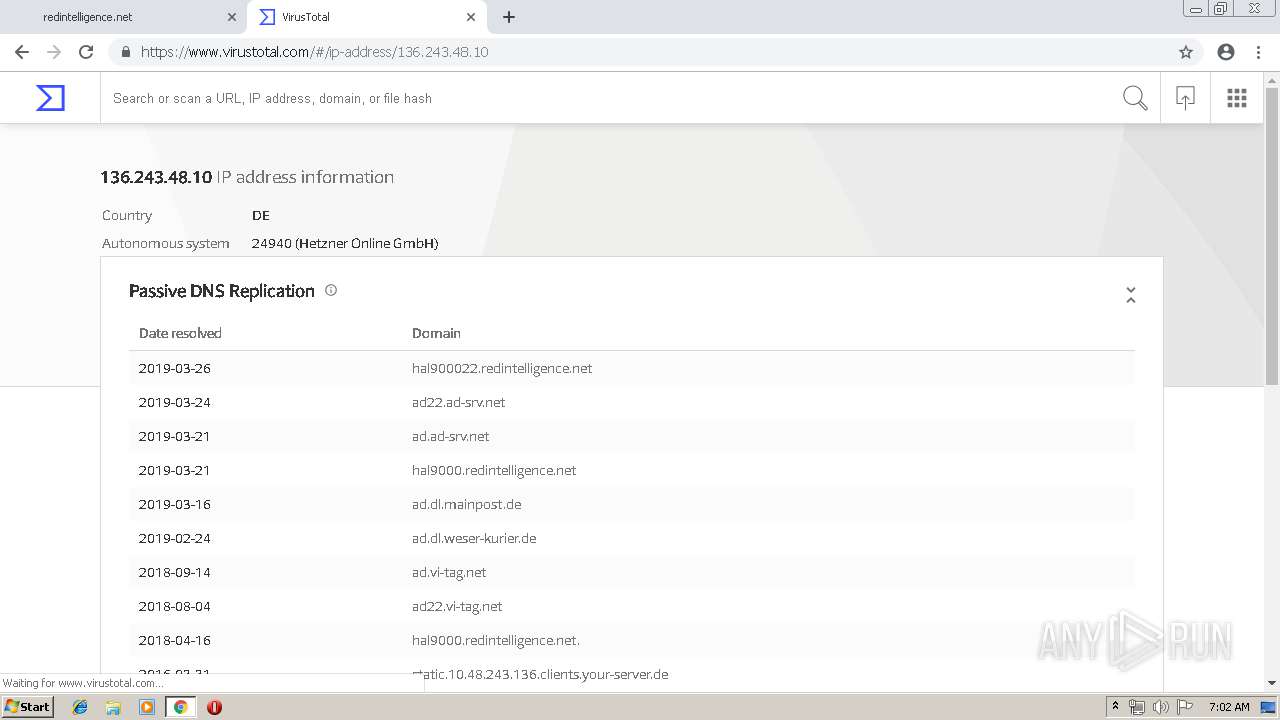
Task: Click the Domain column header
Action: 436,333
